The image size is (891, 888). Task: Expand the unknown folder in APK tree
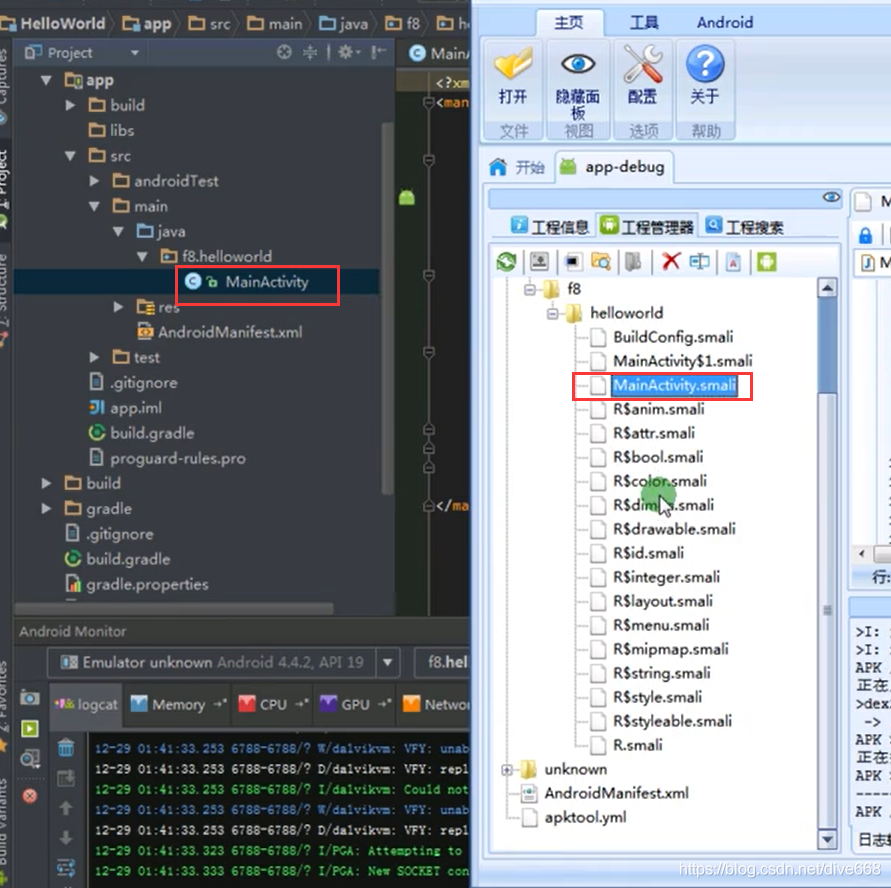506,770
